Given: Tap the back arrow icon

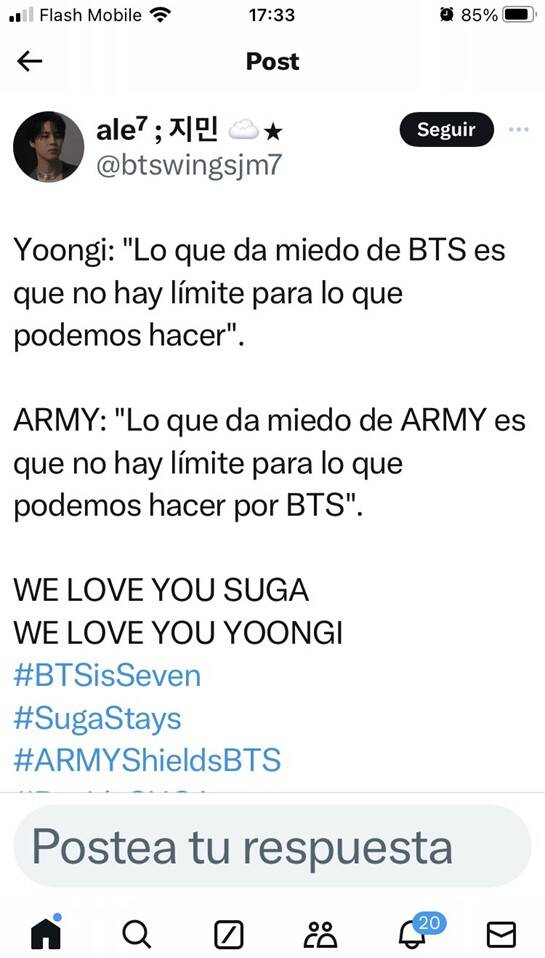Looking at the screenshot, I should point(29,61).
